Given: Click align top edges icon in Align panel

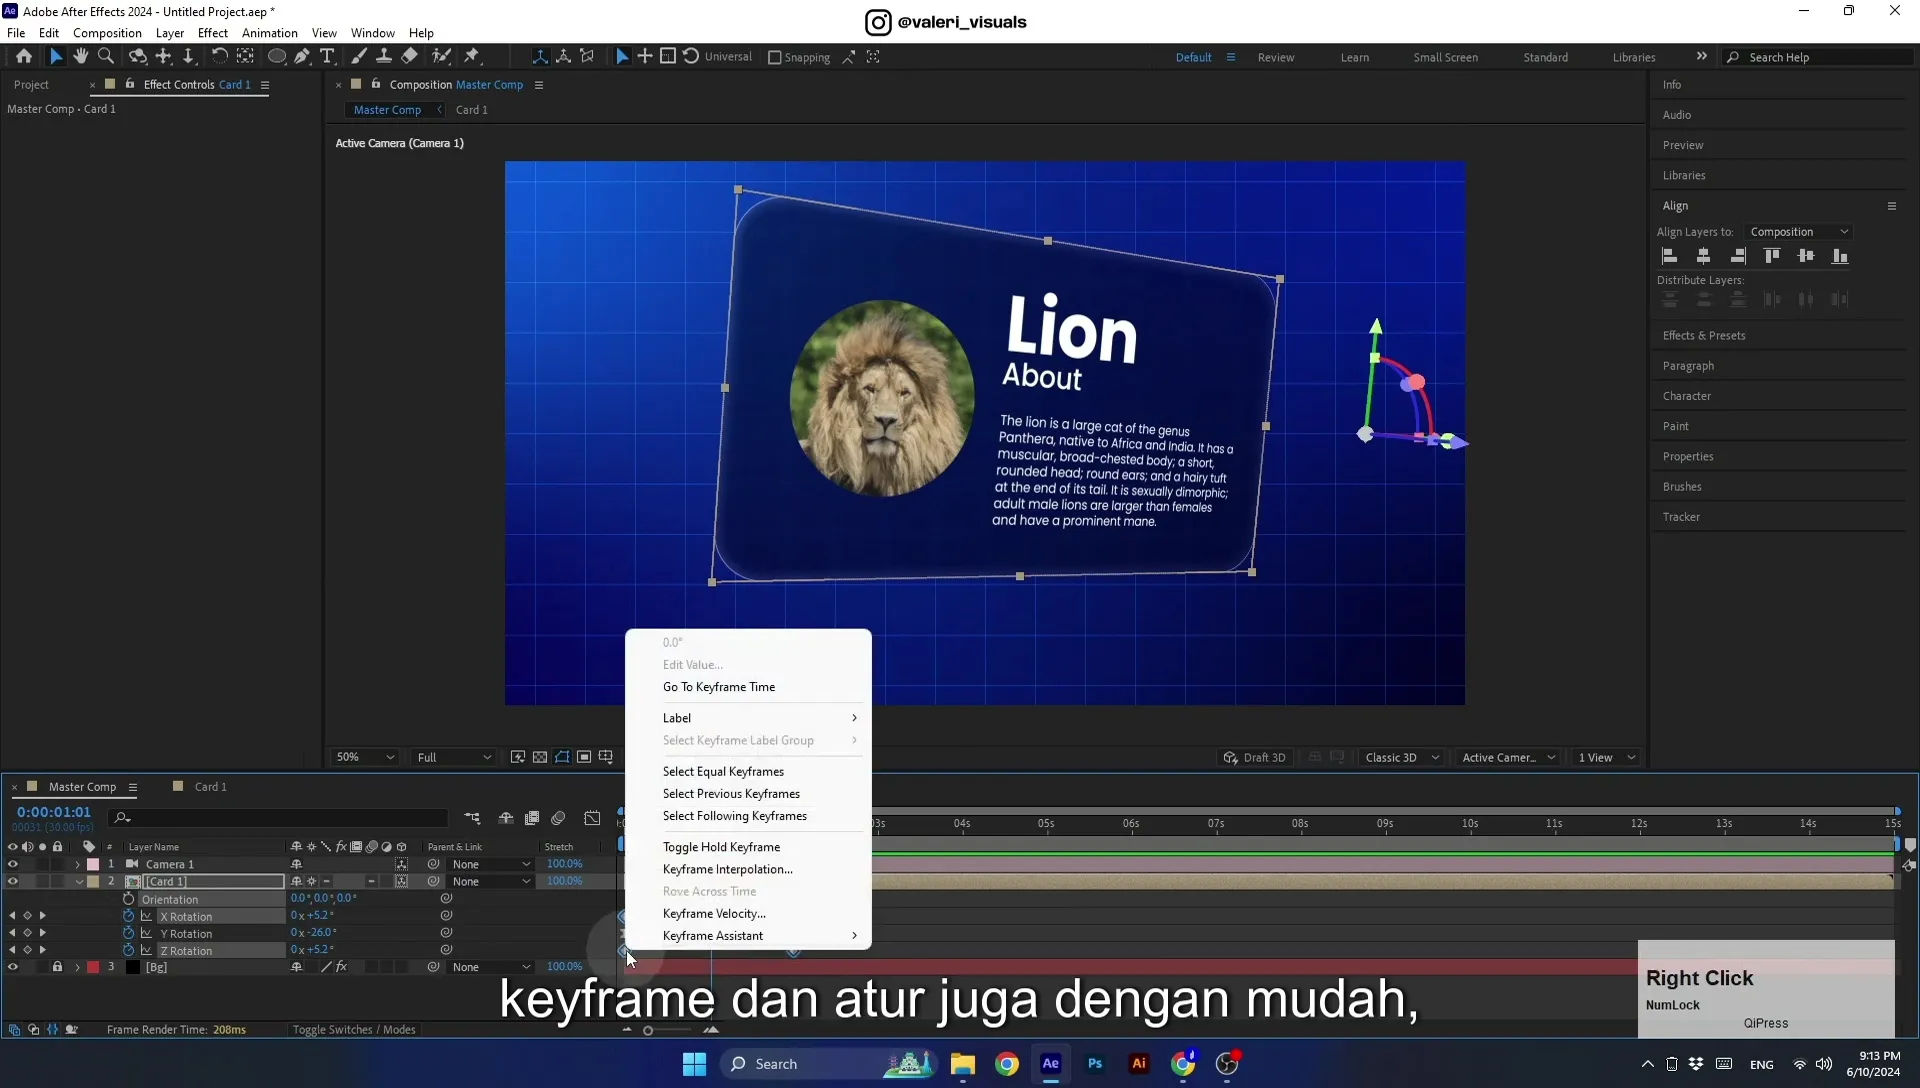Looking at the screenshot, I should tap(1772, 256).
